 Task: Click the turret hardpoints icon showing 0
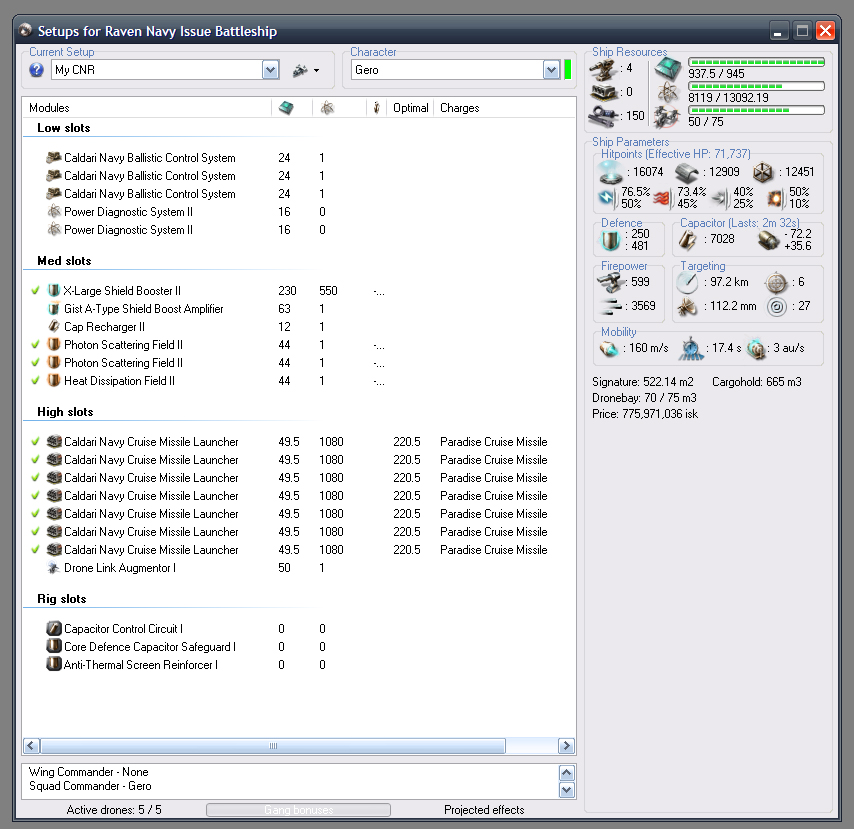[603, 93]
